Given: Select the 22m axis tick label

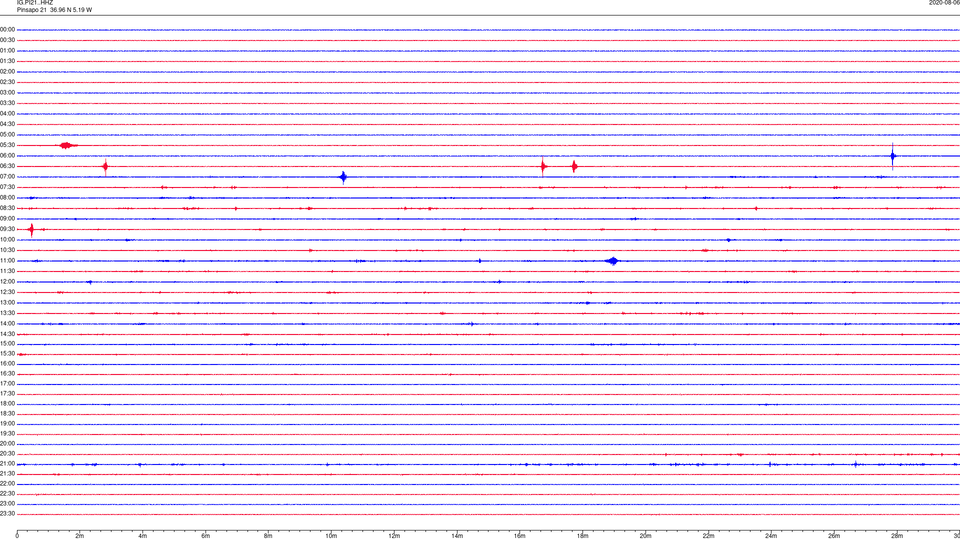Looking at the screenshot, I should coord(708,536).
